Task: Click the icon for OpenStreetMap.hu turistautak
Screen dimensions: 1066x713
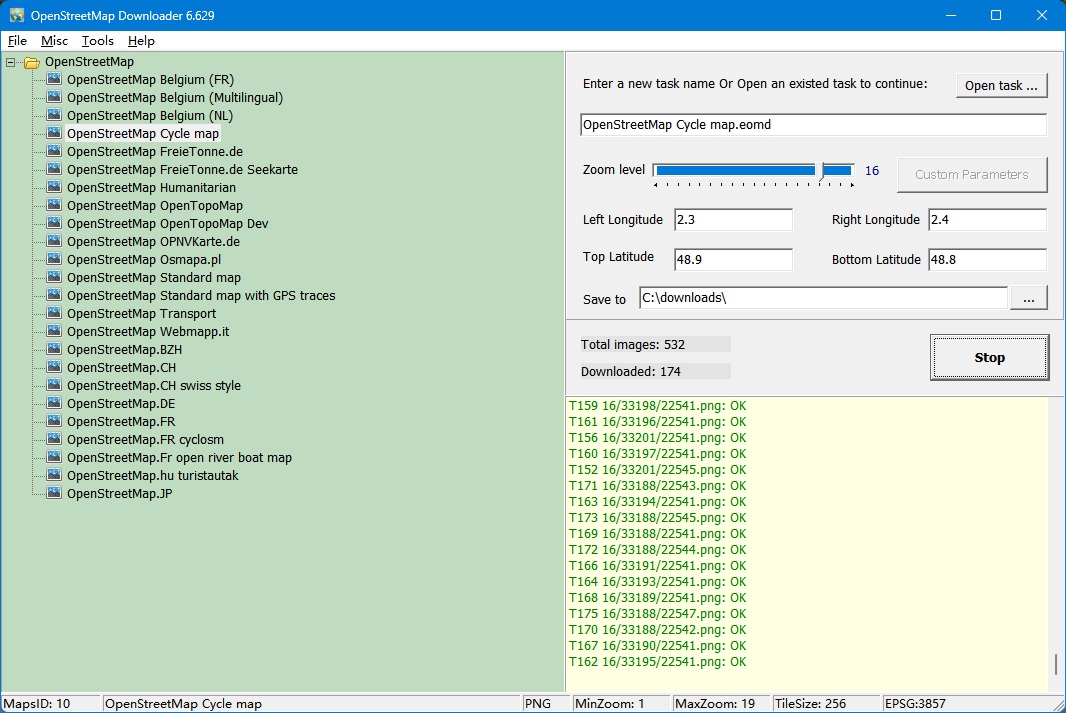Action: click(x=54, y=475)
